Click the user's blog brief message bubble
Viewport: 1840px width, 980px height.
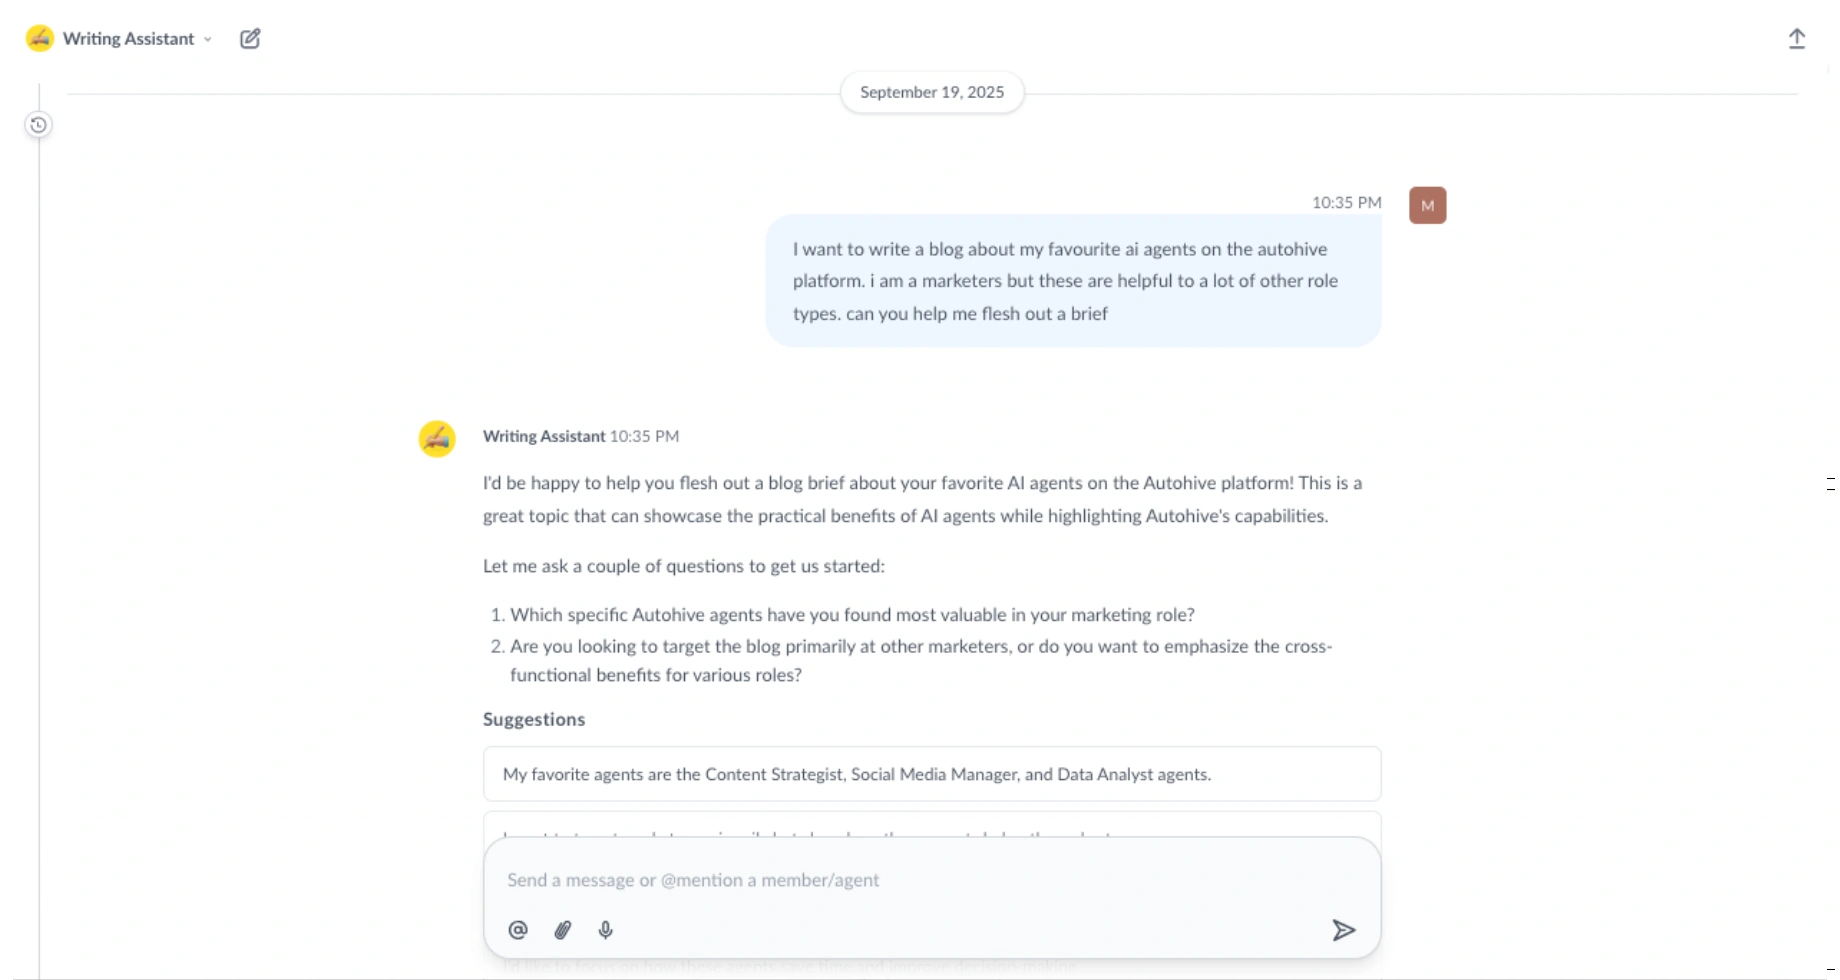(x=1073, y=281)
